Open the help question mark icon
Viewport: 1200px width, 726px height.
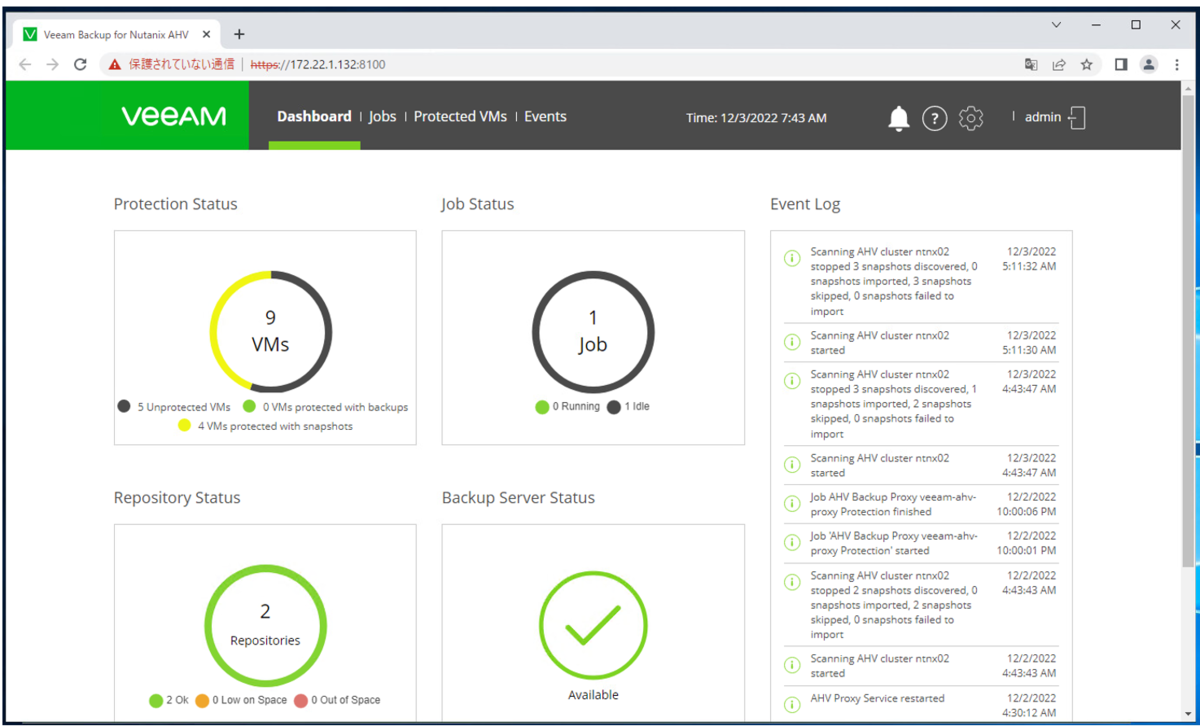(x=934, y=119)
